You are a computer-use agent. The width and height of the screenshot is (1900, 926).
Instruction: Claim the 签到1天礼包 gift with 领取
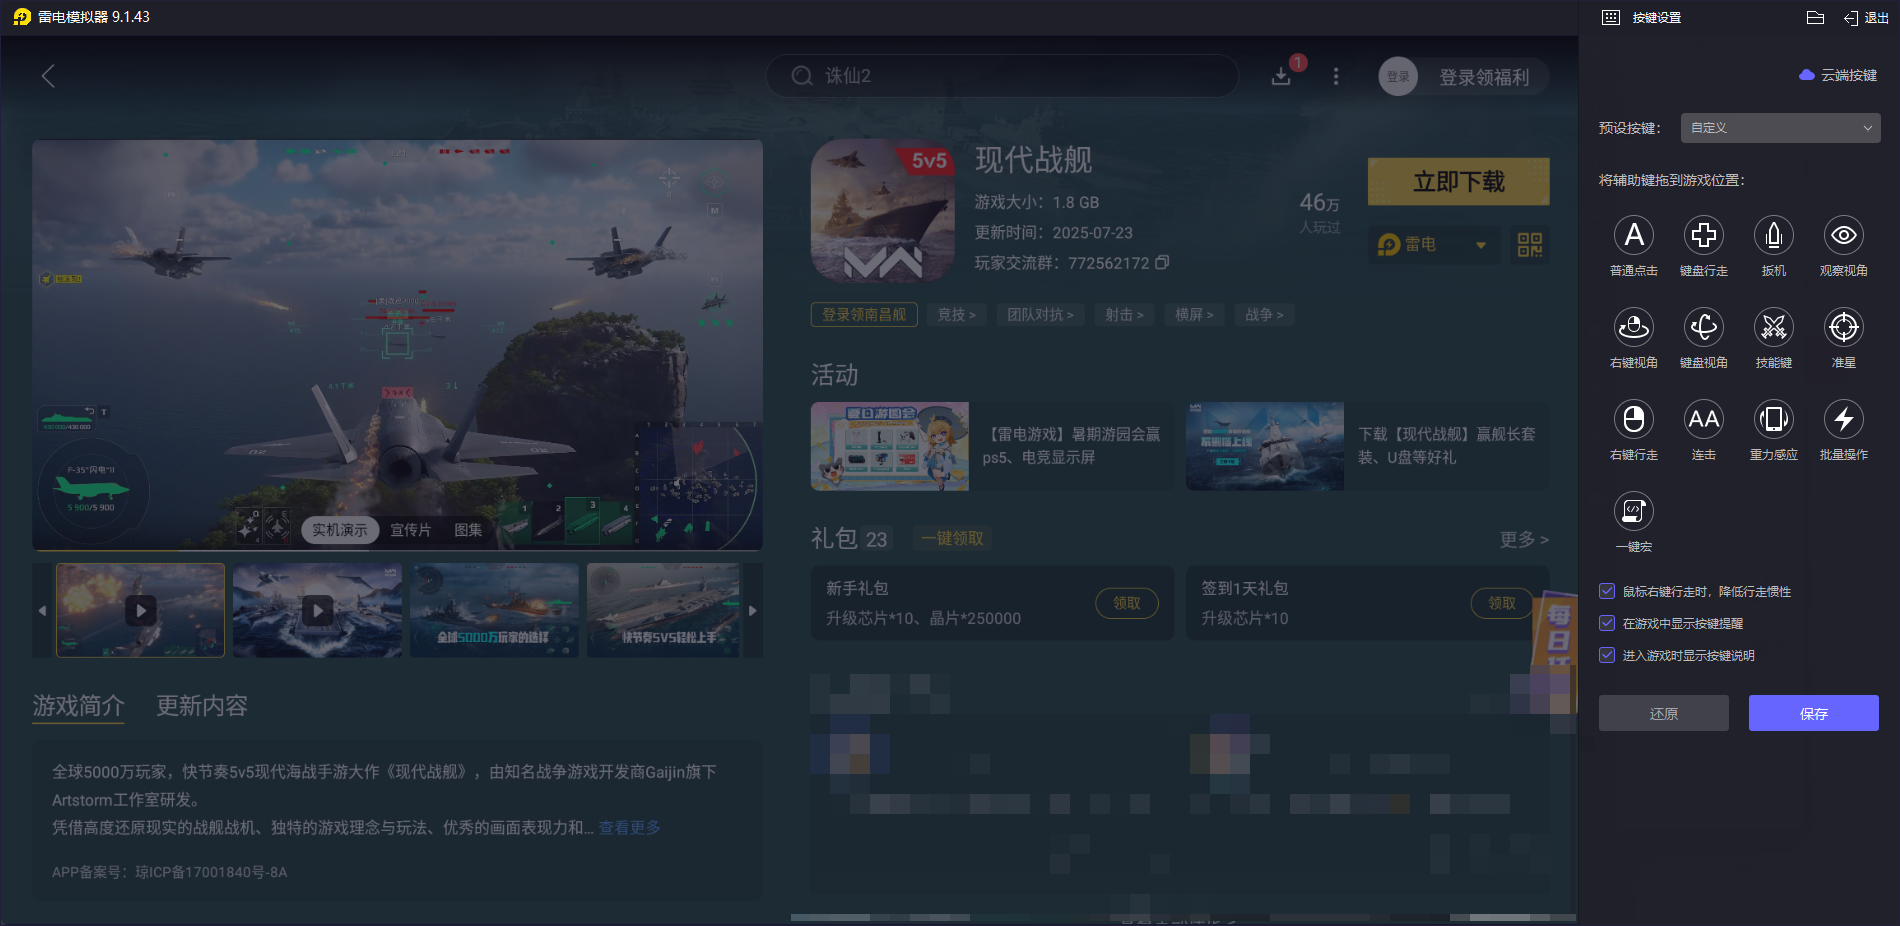[x=1502, y=603]
